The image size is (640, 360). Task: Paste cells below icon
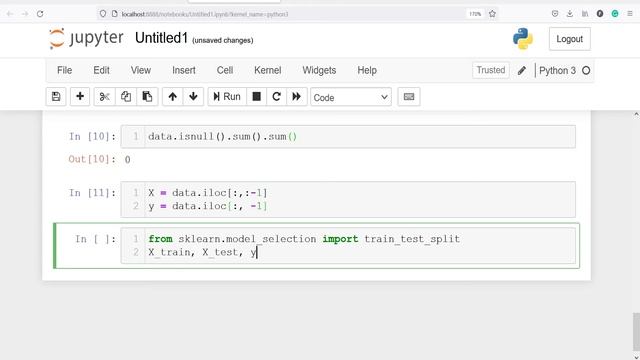coord(147,97)
